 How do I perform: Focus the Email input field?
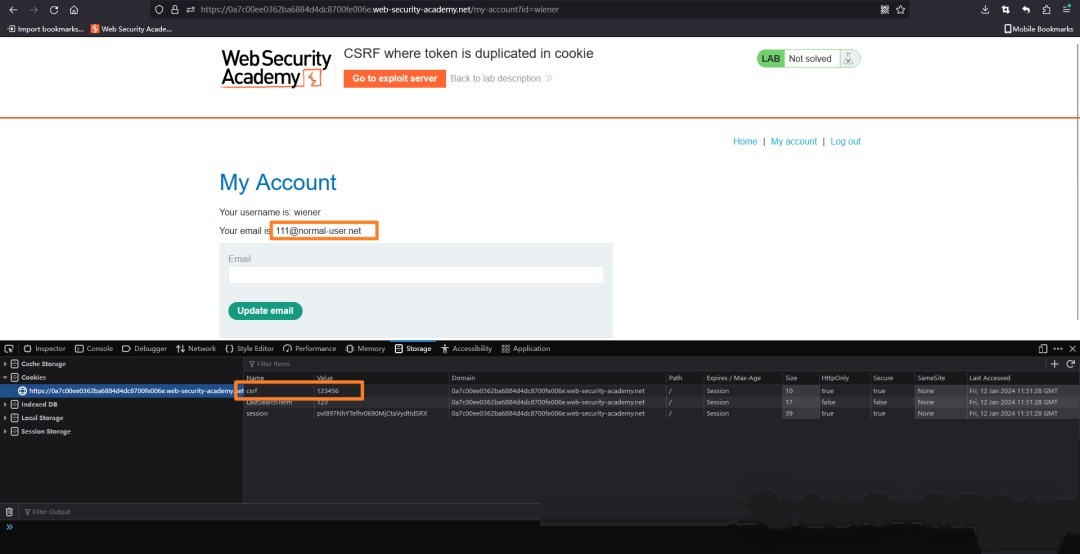(x=416, y=275)
